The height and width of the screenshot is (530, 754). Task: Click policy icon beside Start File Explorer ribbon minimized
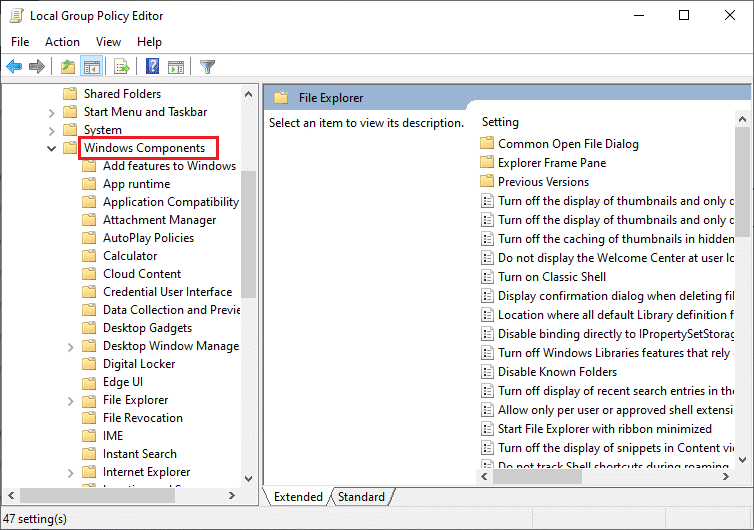coord(487,429)
